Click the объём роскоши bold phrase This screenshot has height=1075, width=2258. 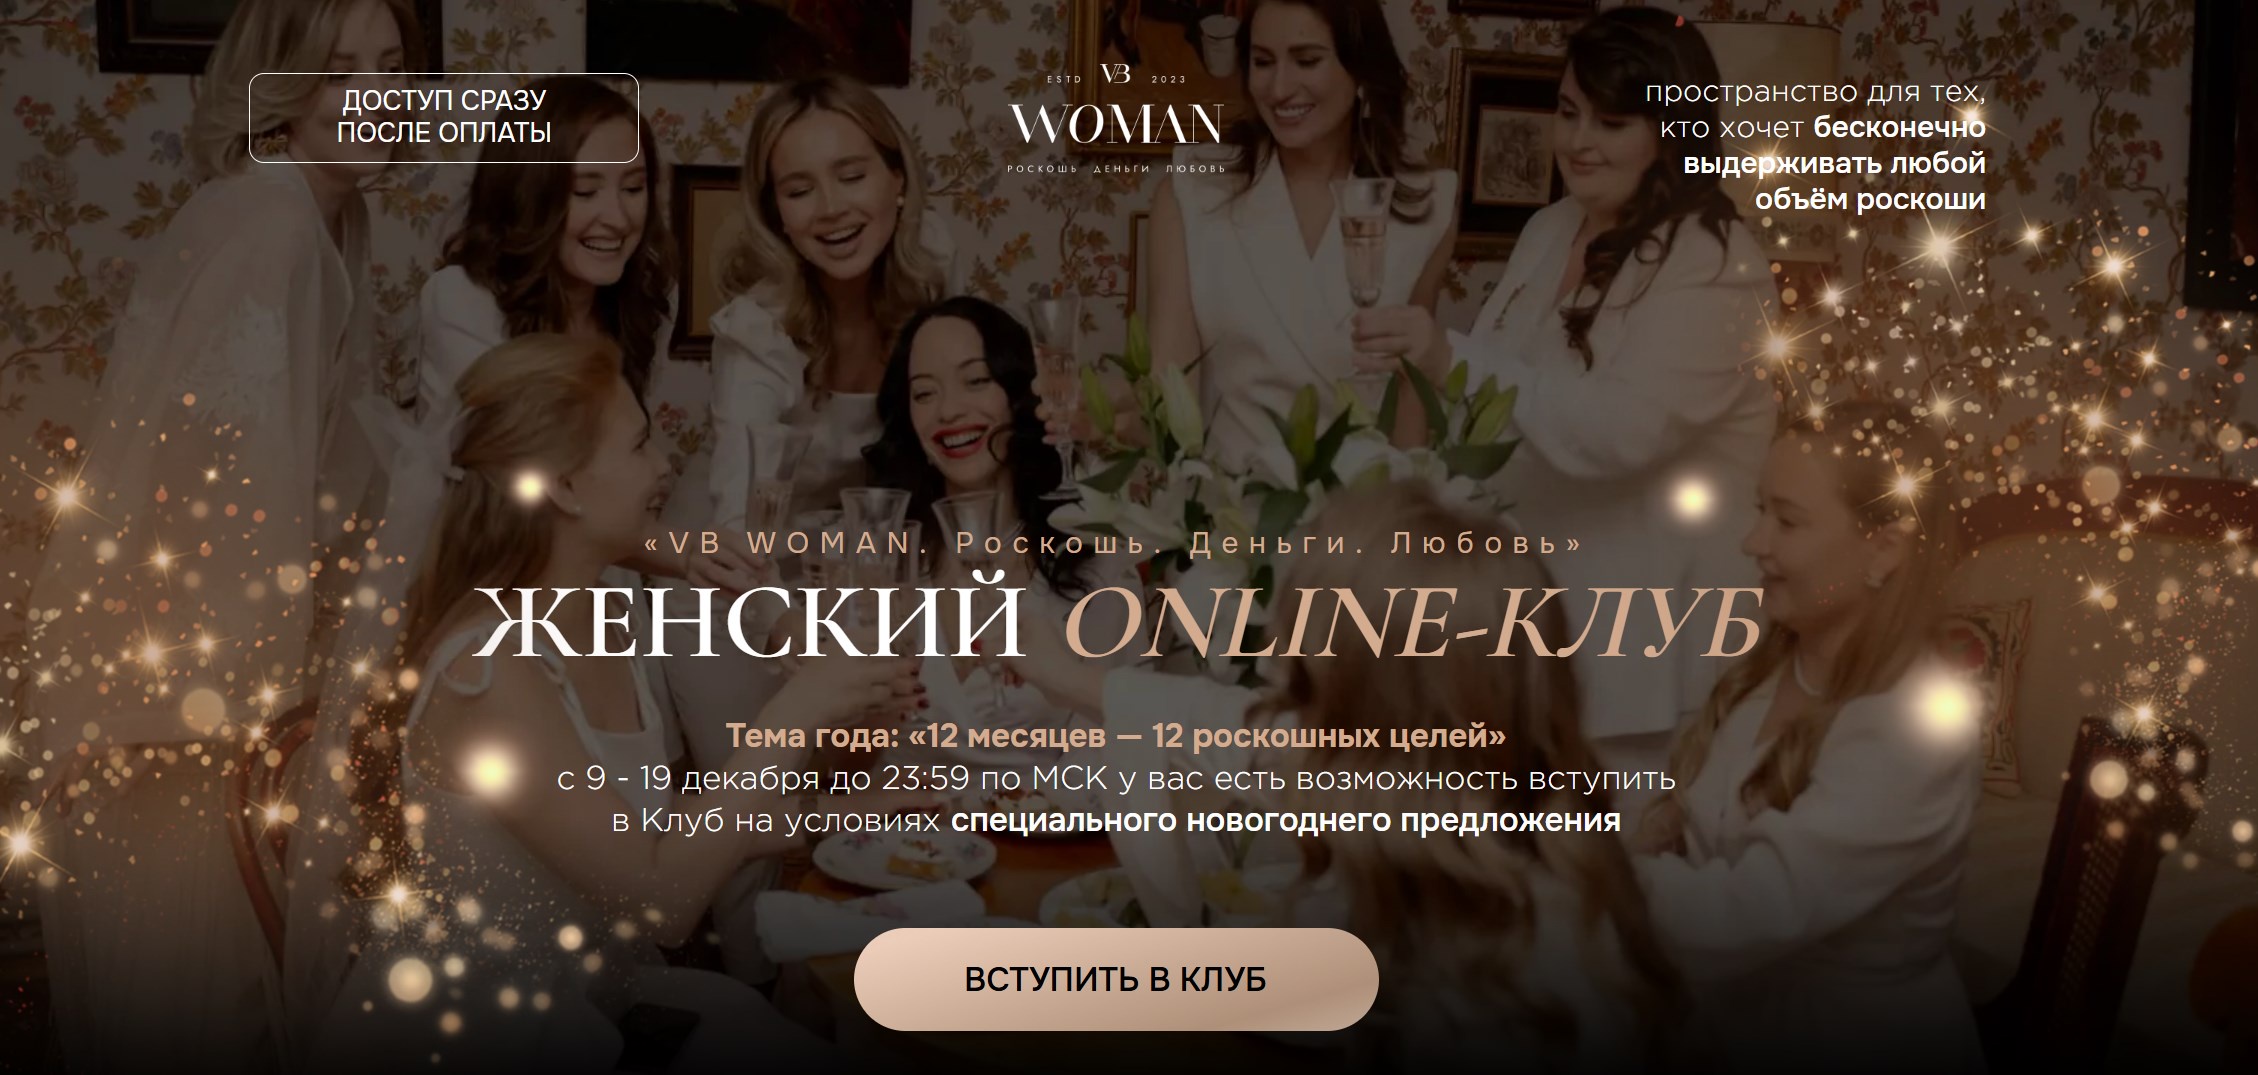tap(1870, 199)
